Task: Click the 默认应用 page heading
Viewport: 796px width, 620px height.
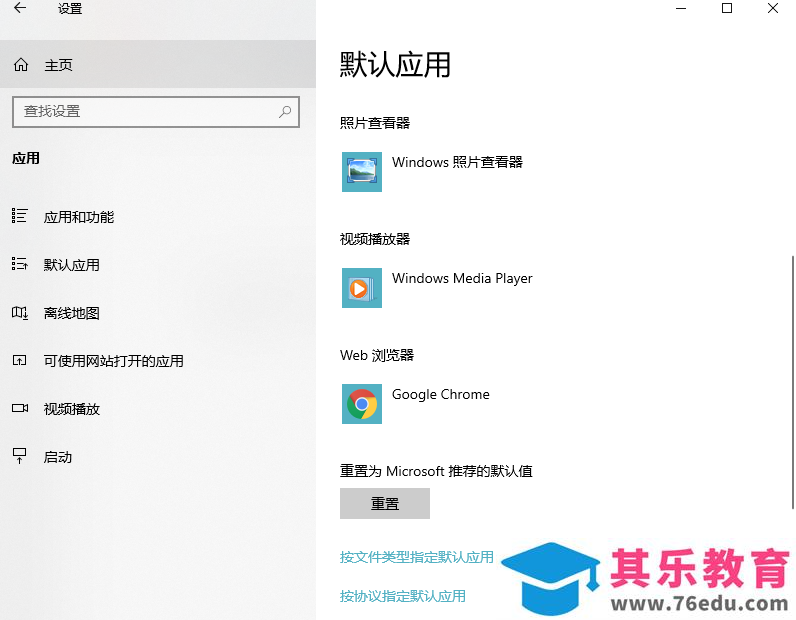Action: click(x=395, y=64)
